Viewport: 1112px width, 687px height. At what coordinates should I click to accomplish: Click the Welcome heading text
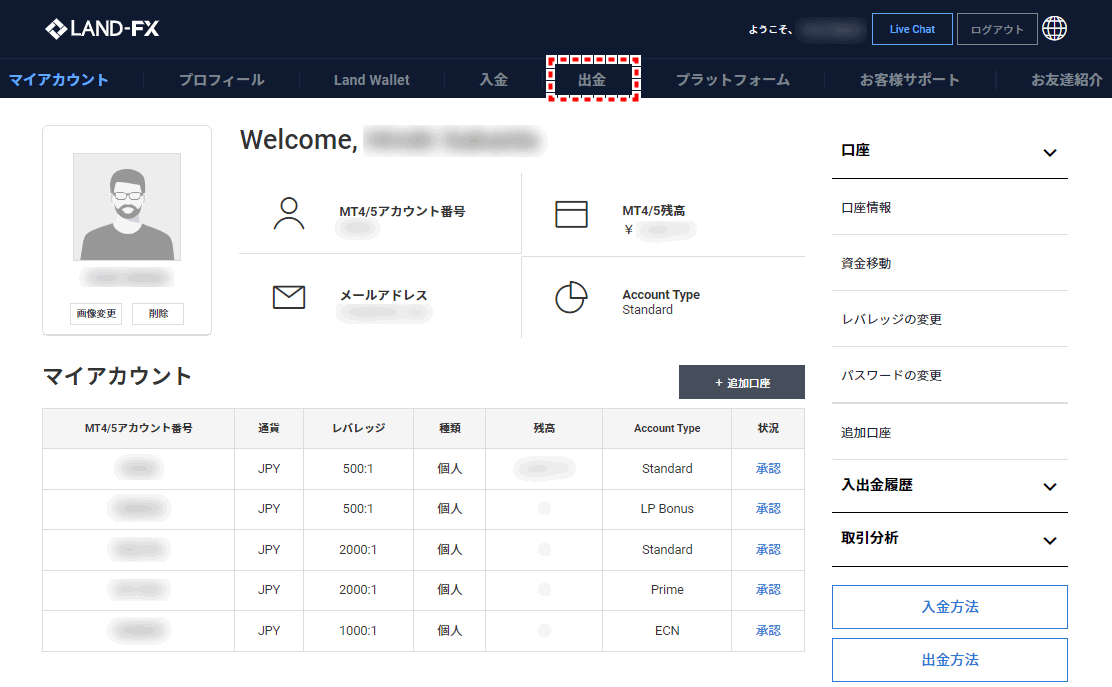[299, 140]
